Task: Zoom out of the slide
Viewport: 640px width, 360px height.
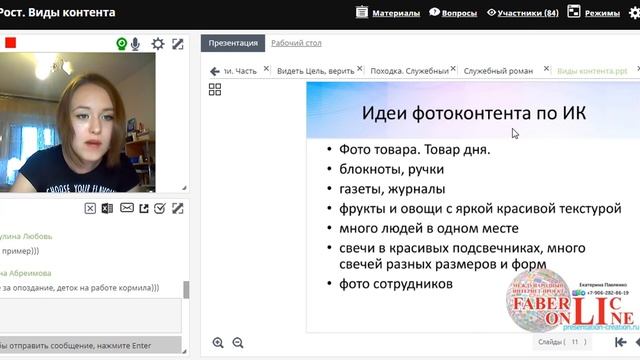Action: (x=238, y=342)
